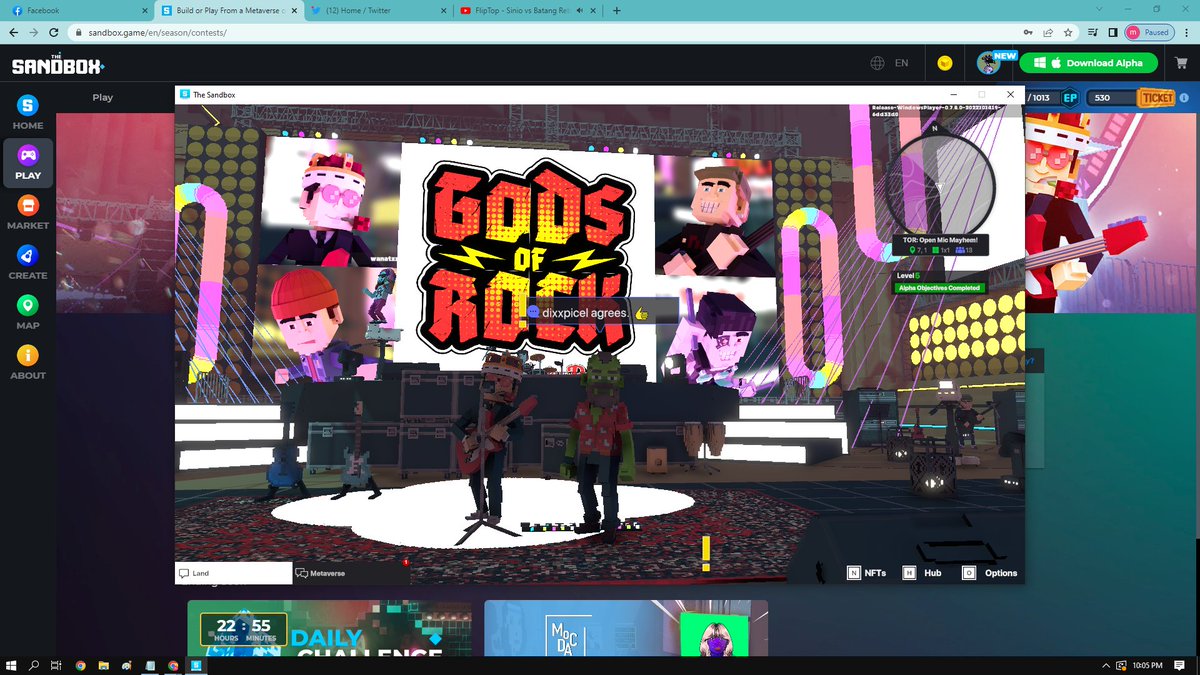This screenshot has height=675, width=1200.
Task: Open the Home section in Sandbox sidebar
Action: 28,113
